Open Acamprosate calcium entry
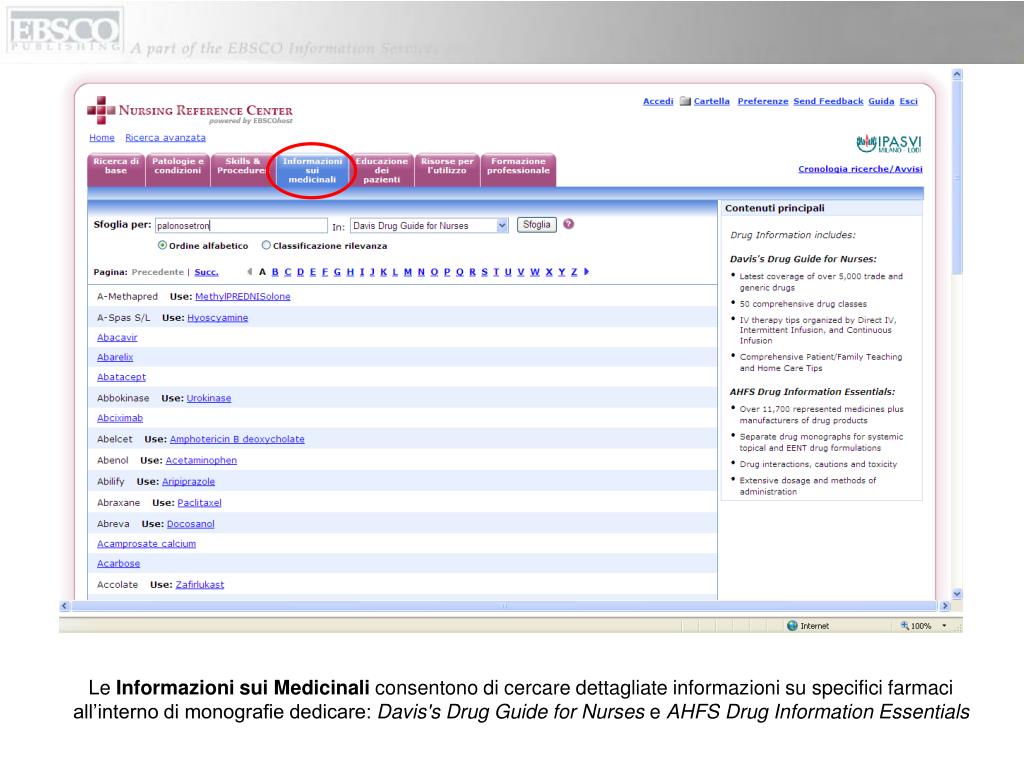Image resolution: width=1024 pixels, height=768 pixels. (146, 544)
